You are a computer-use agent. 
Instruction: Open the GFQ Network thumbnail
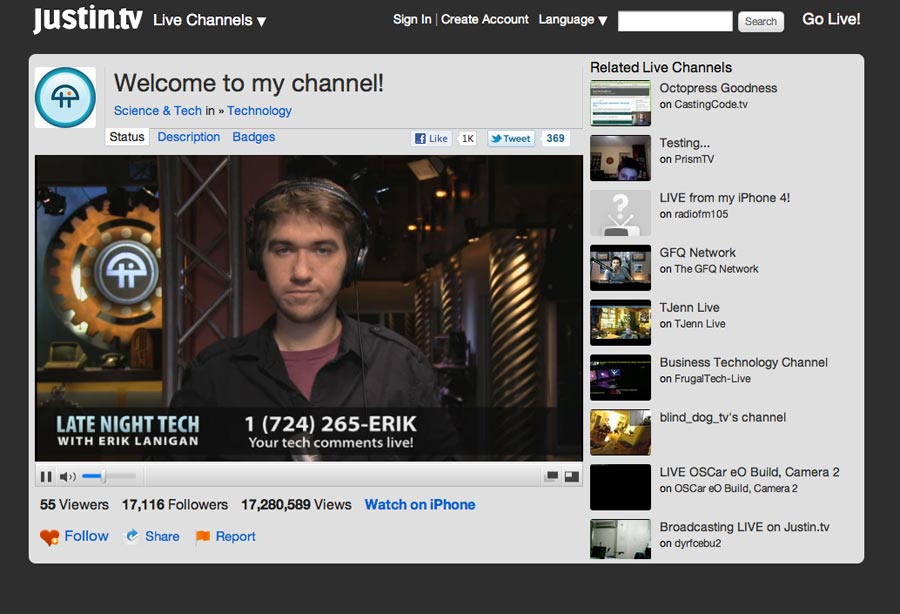(x=620, y=268)
